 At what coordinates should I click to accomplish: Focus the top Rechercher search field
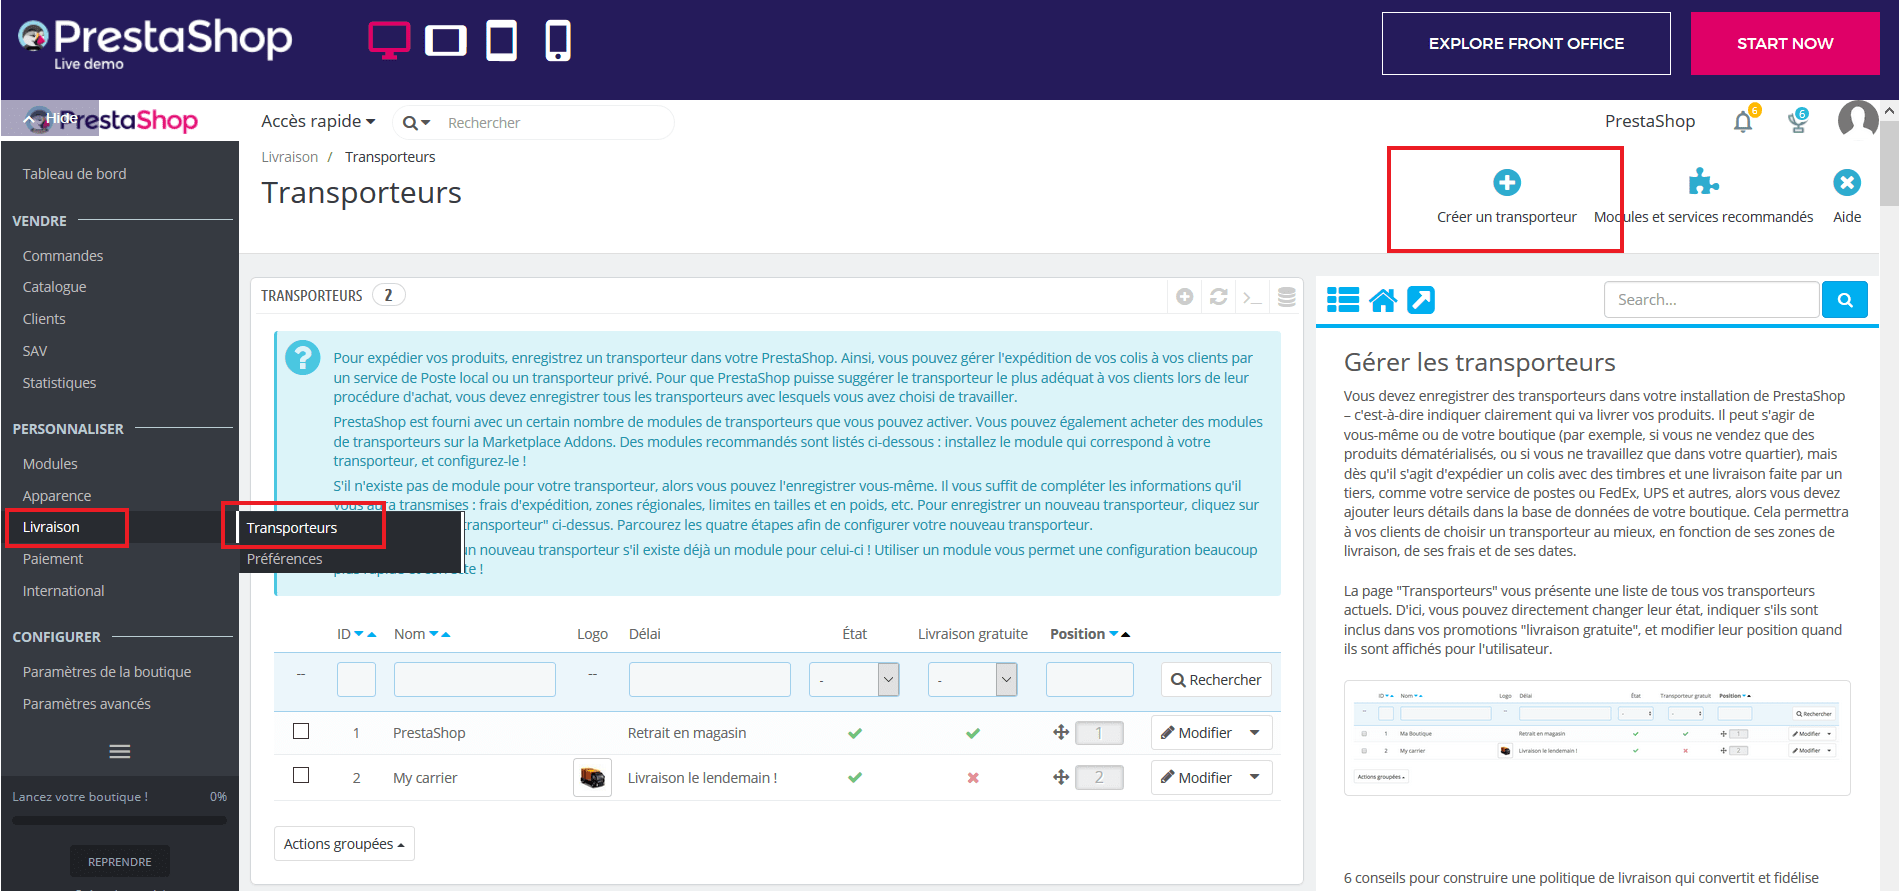coord(555,123)
